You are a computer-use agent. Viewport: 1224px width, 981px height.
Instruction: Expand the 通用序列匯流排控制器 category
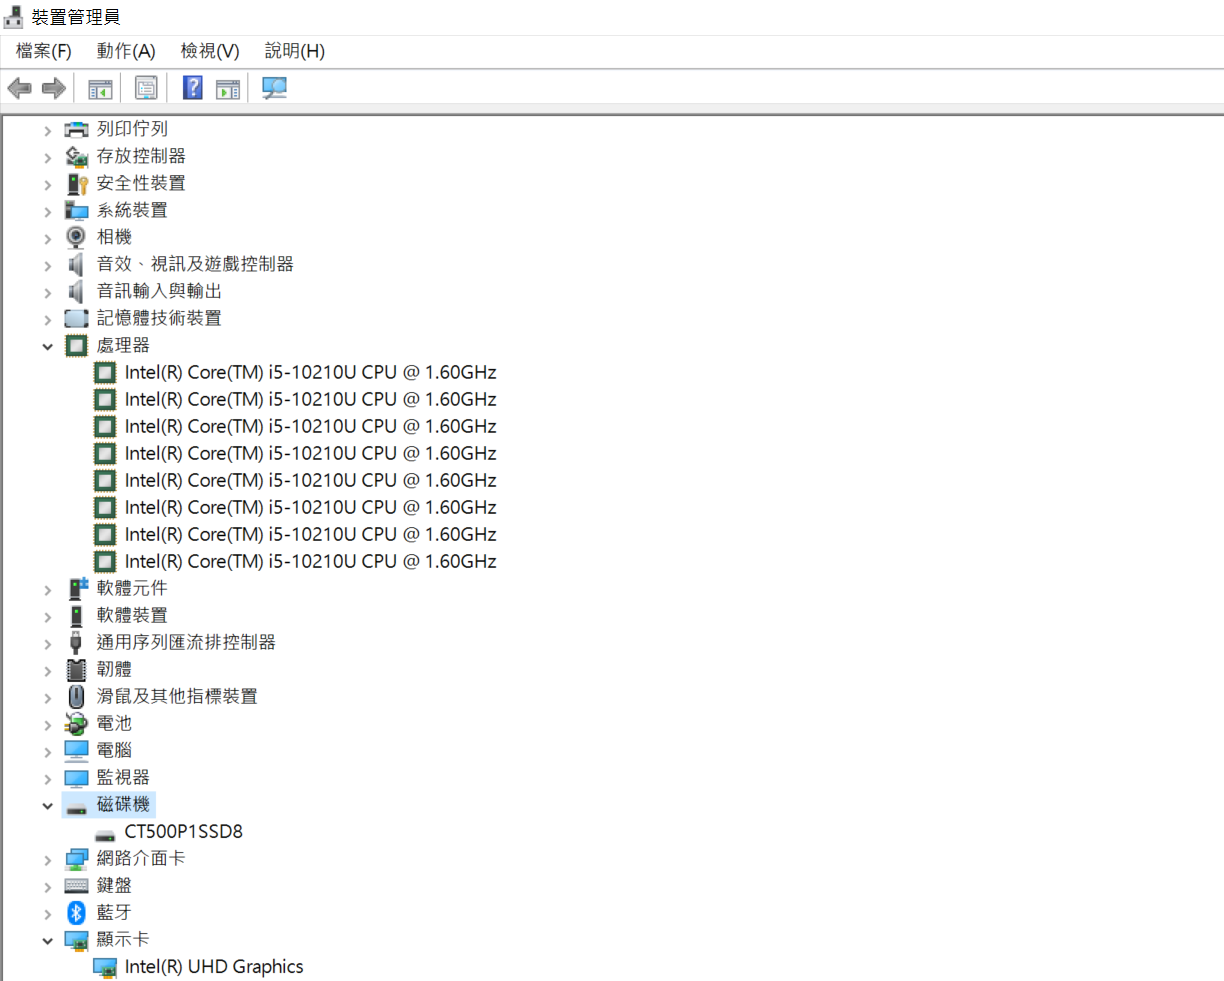point(47,643)
